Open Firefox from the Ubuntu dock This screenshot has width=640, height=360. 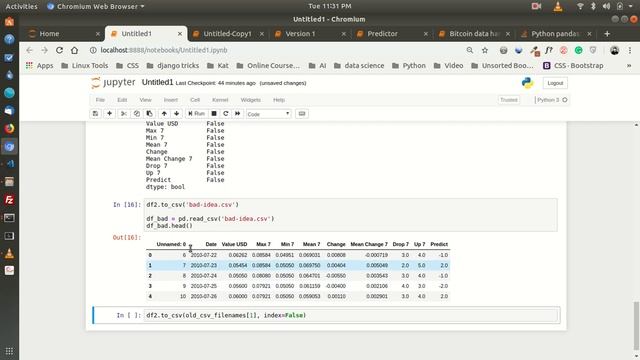point(9,129)
